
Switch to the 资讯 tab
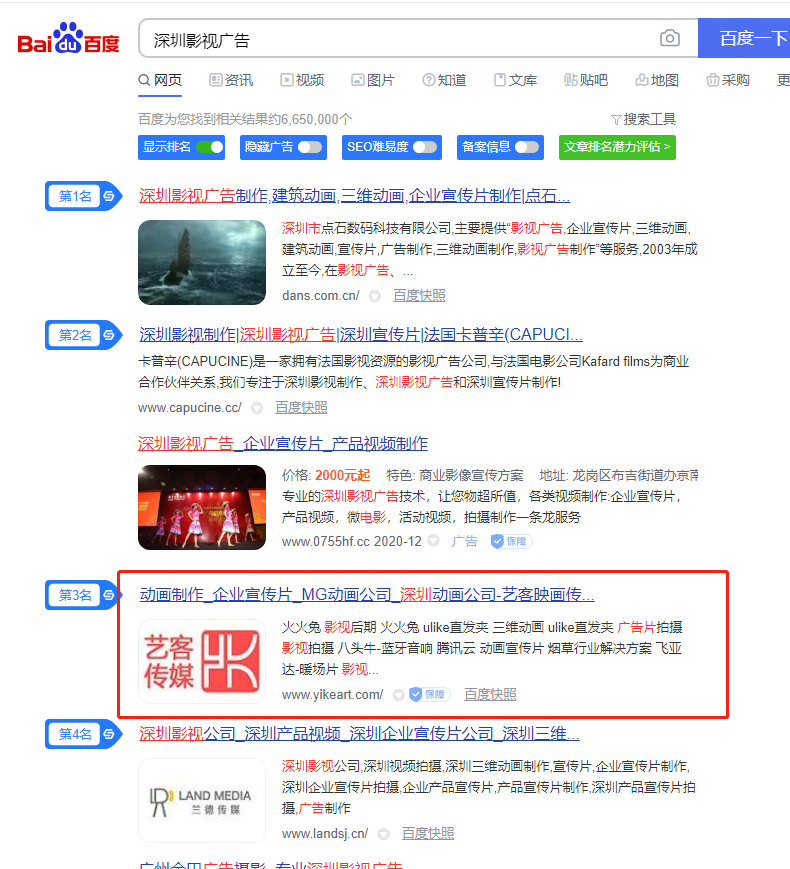click(x=231, y=80)
